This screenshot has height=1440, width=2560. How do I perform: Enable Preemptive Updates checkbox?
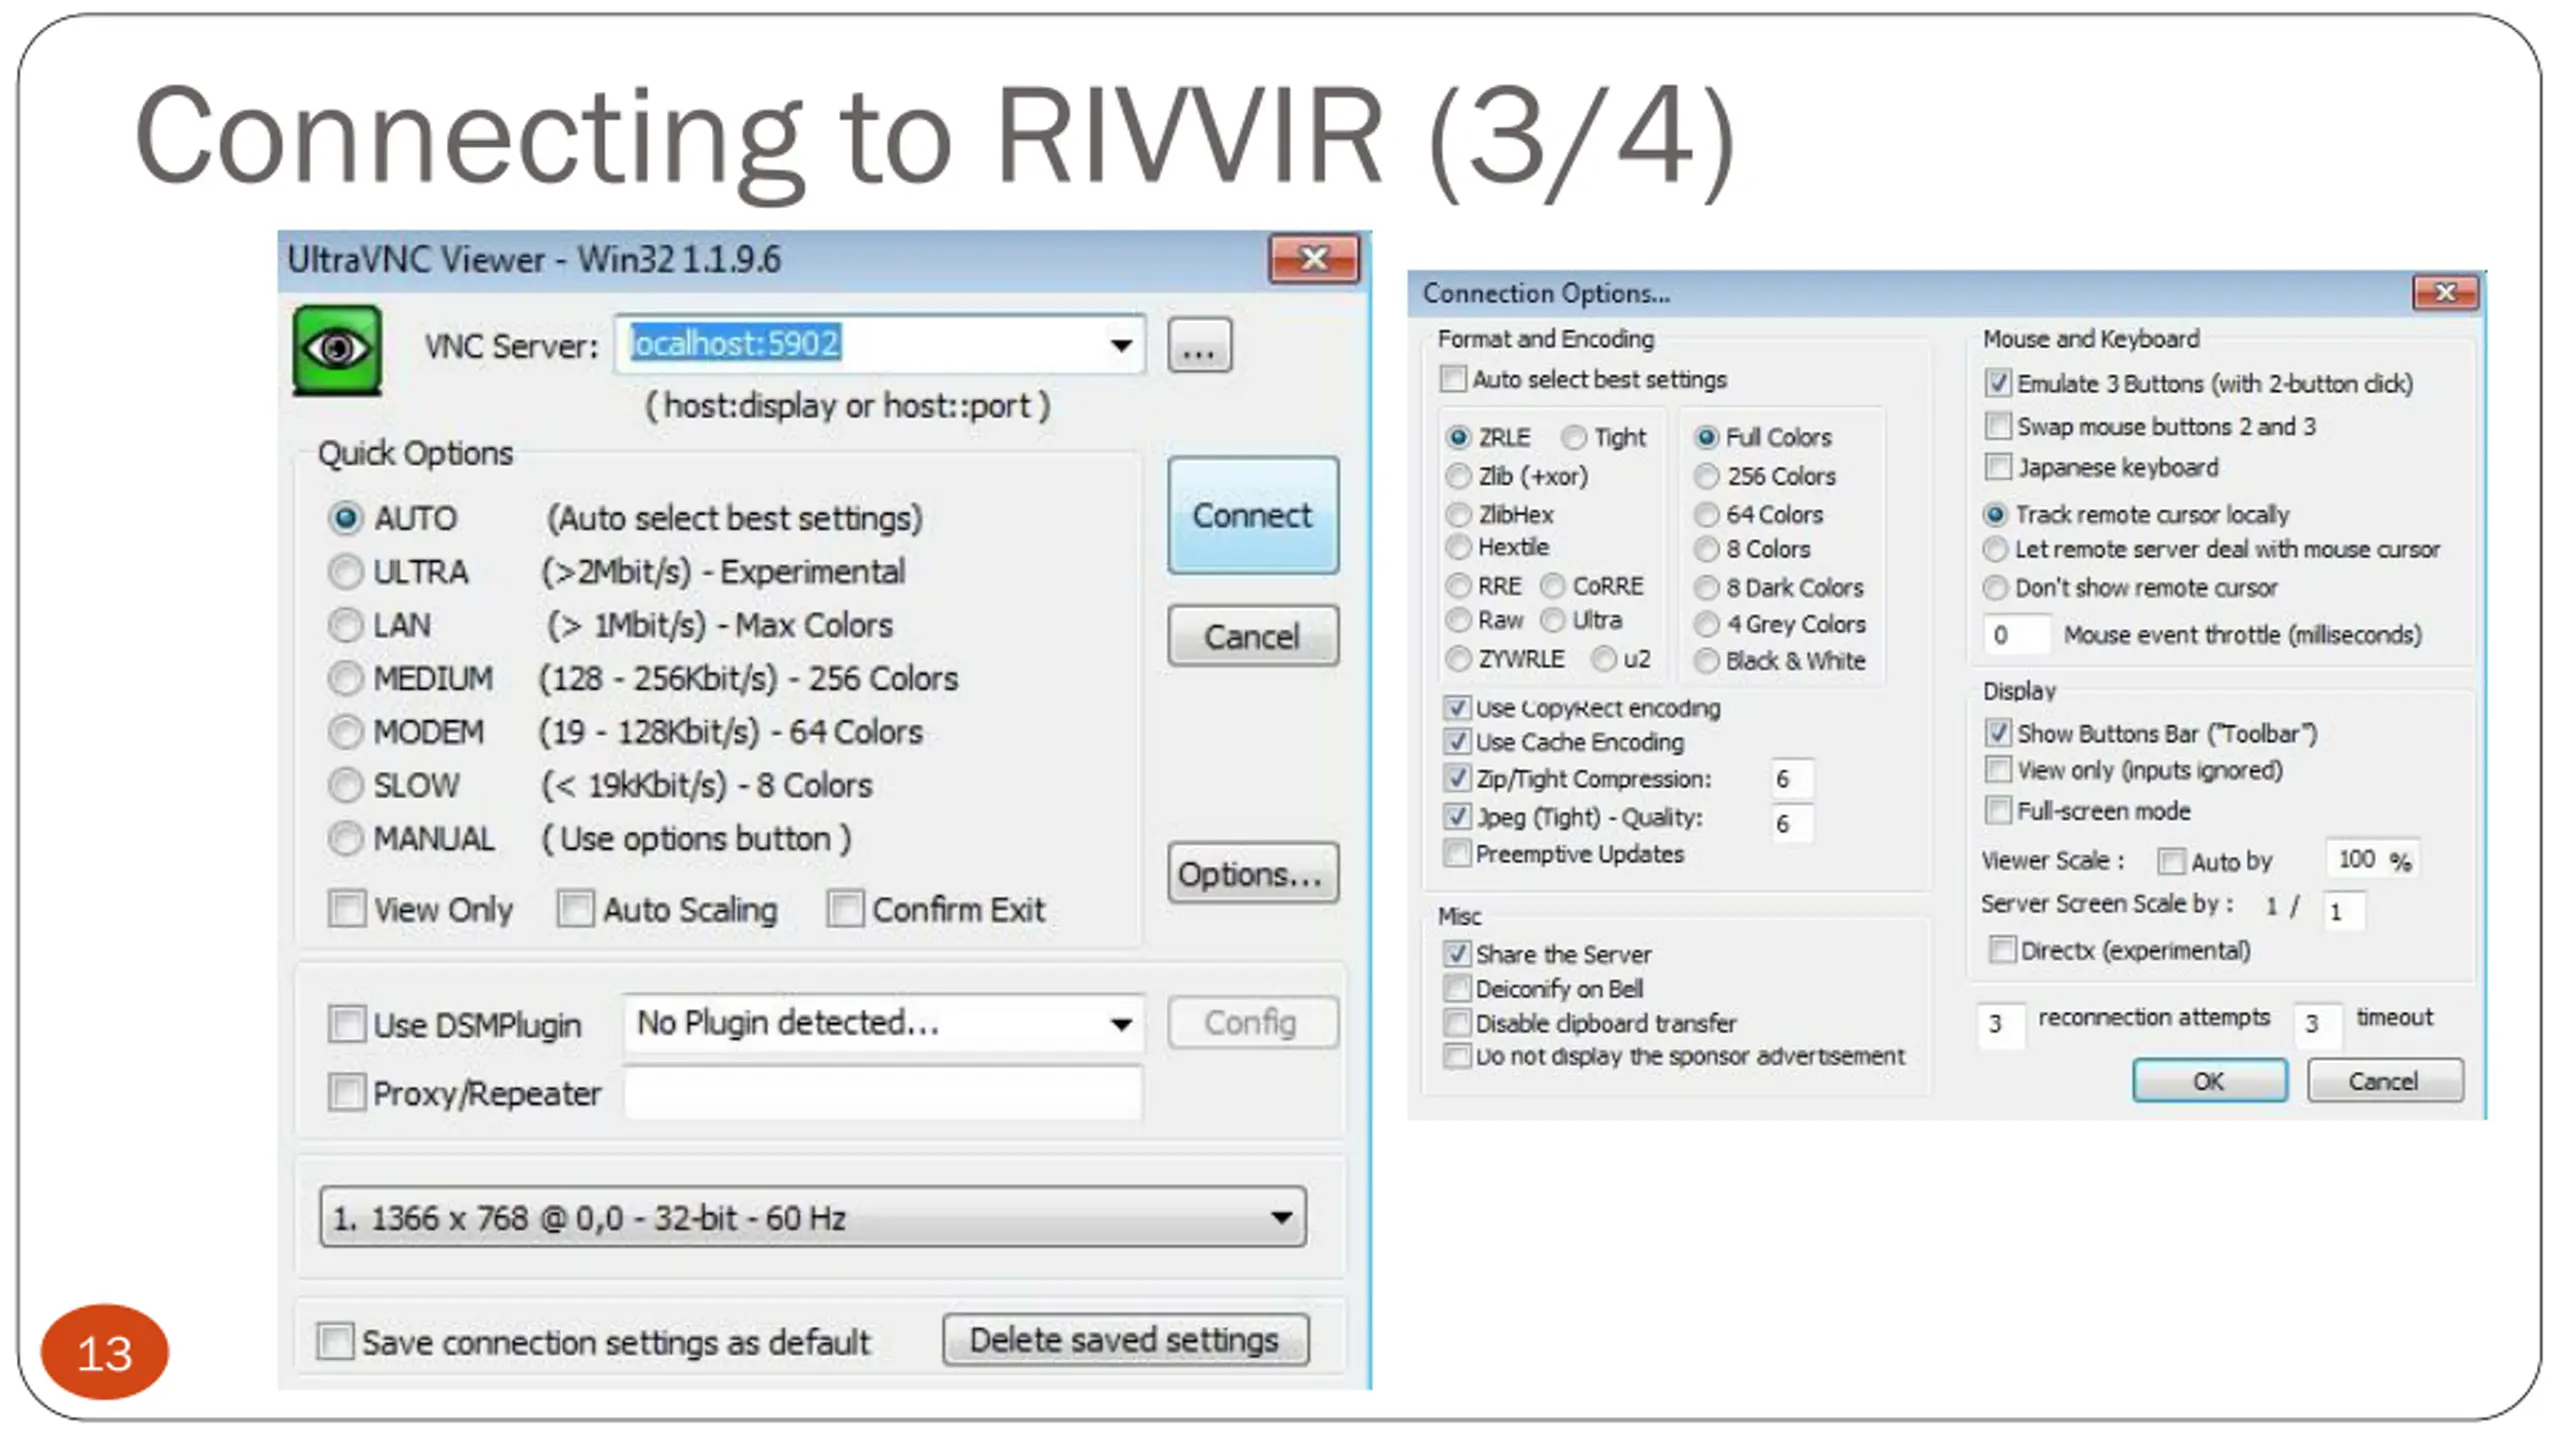tap(1457, 853)
